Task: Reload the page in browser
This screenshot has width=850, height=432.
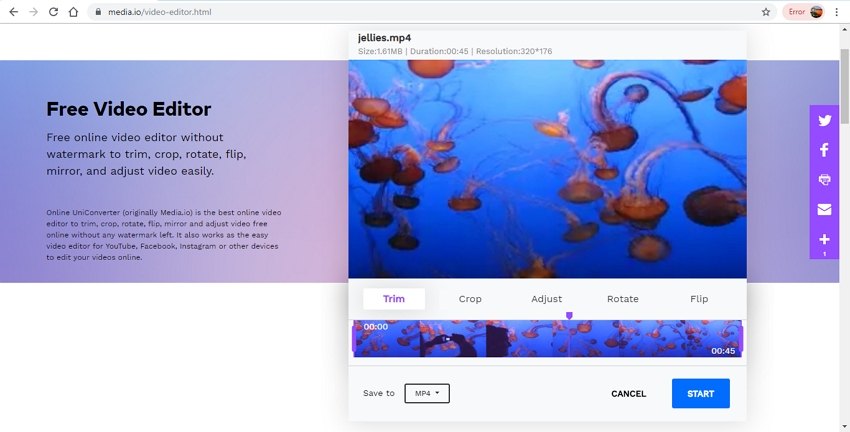Action: pyautogui.click(x=53, y=12)
